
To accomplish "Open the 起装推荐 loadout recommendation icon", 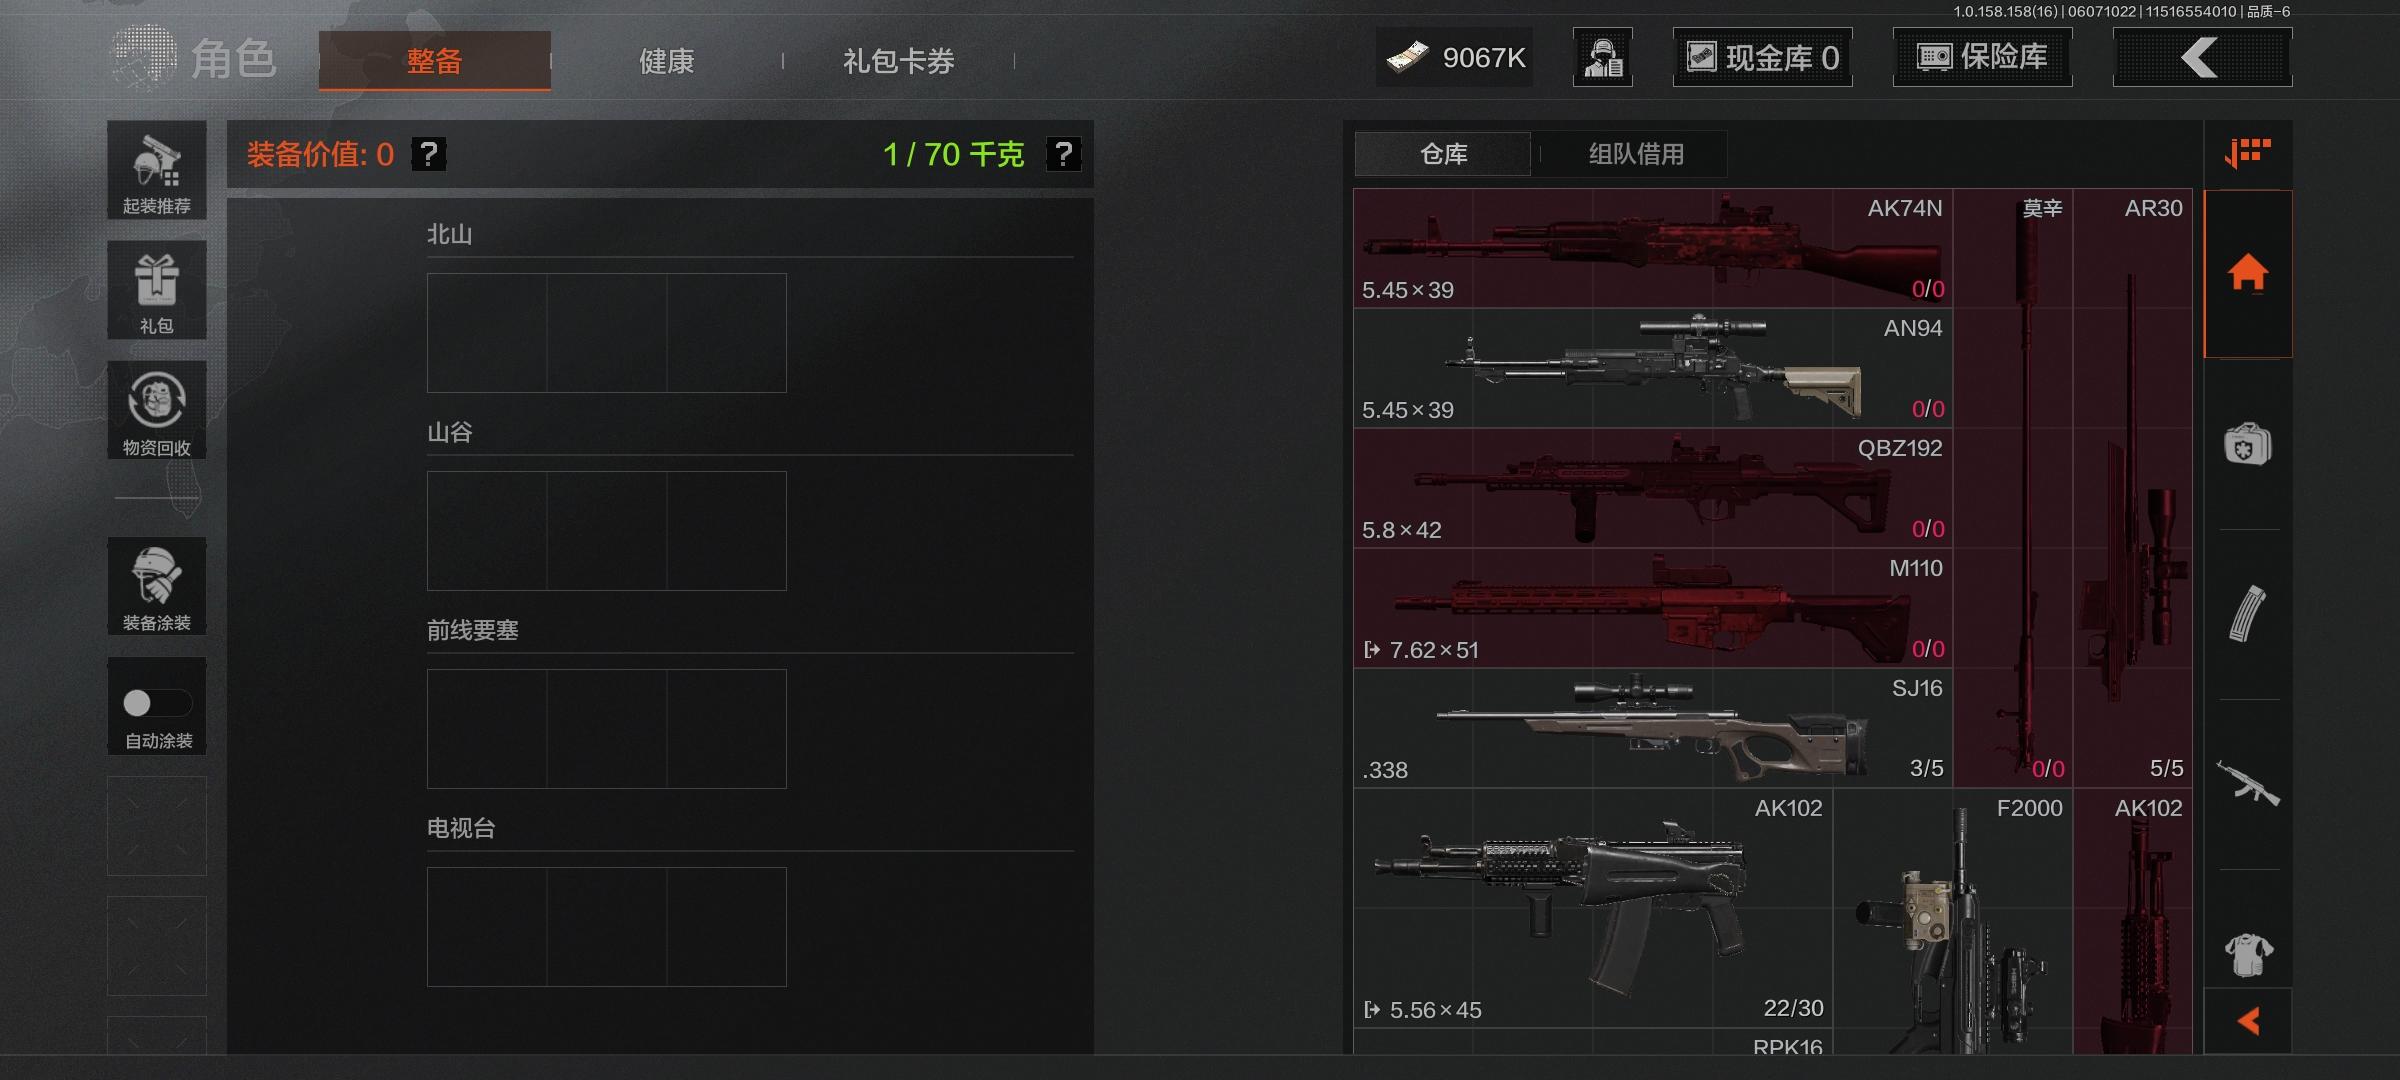I will [x=157, y=170].
